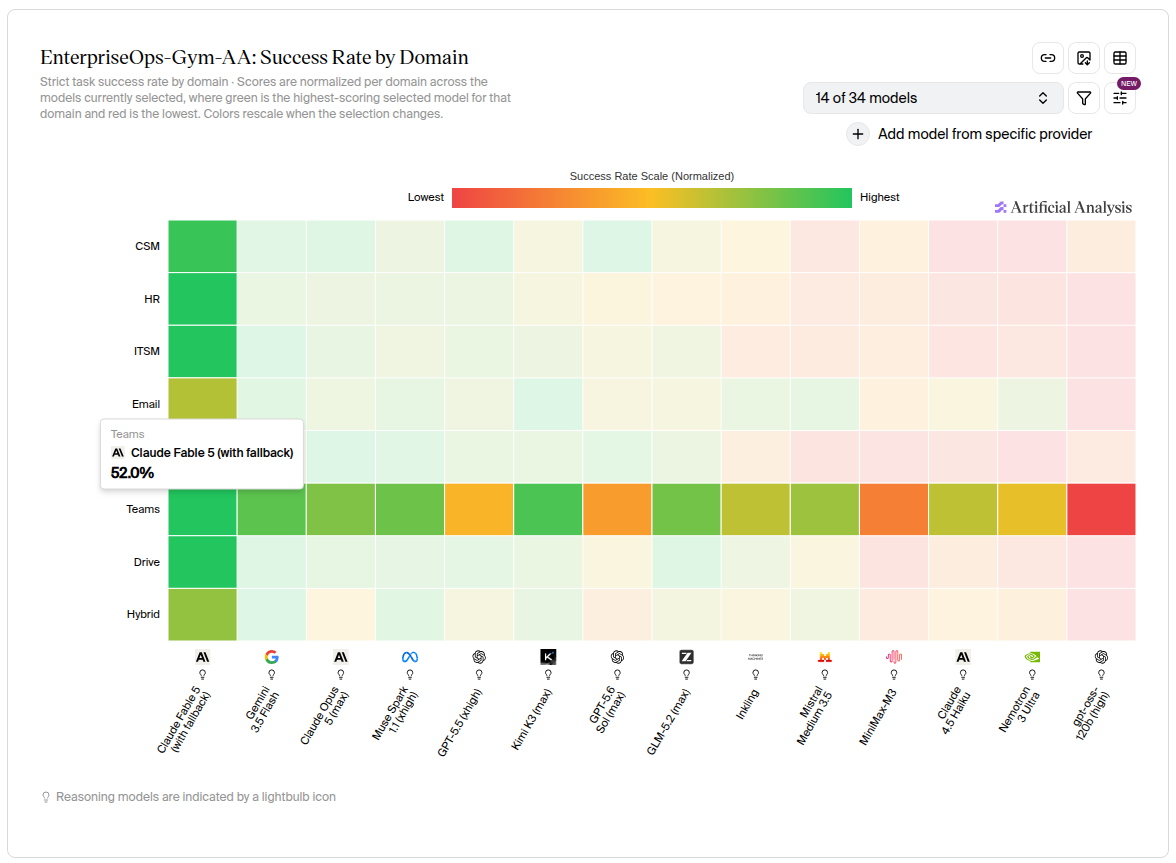Image resolution: width=1176 pixels, height=863 pixels.
Task: Click the MiniMax logo above MiniMax-M3
Action: click(894, 657)
